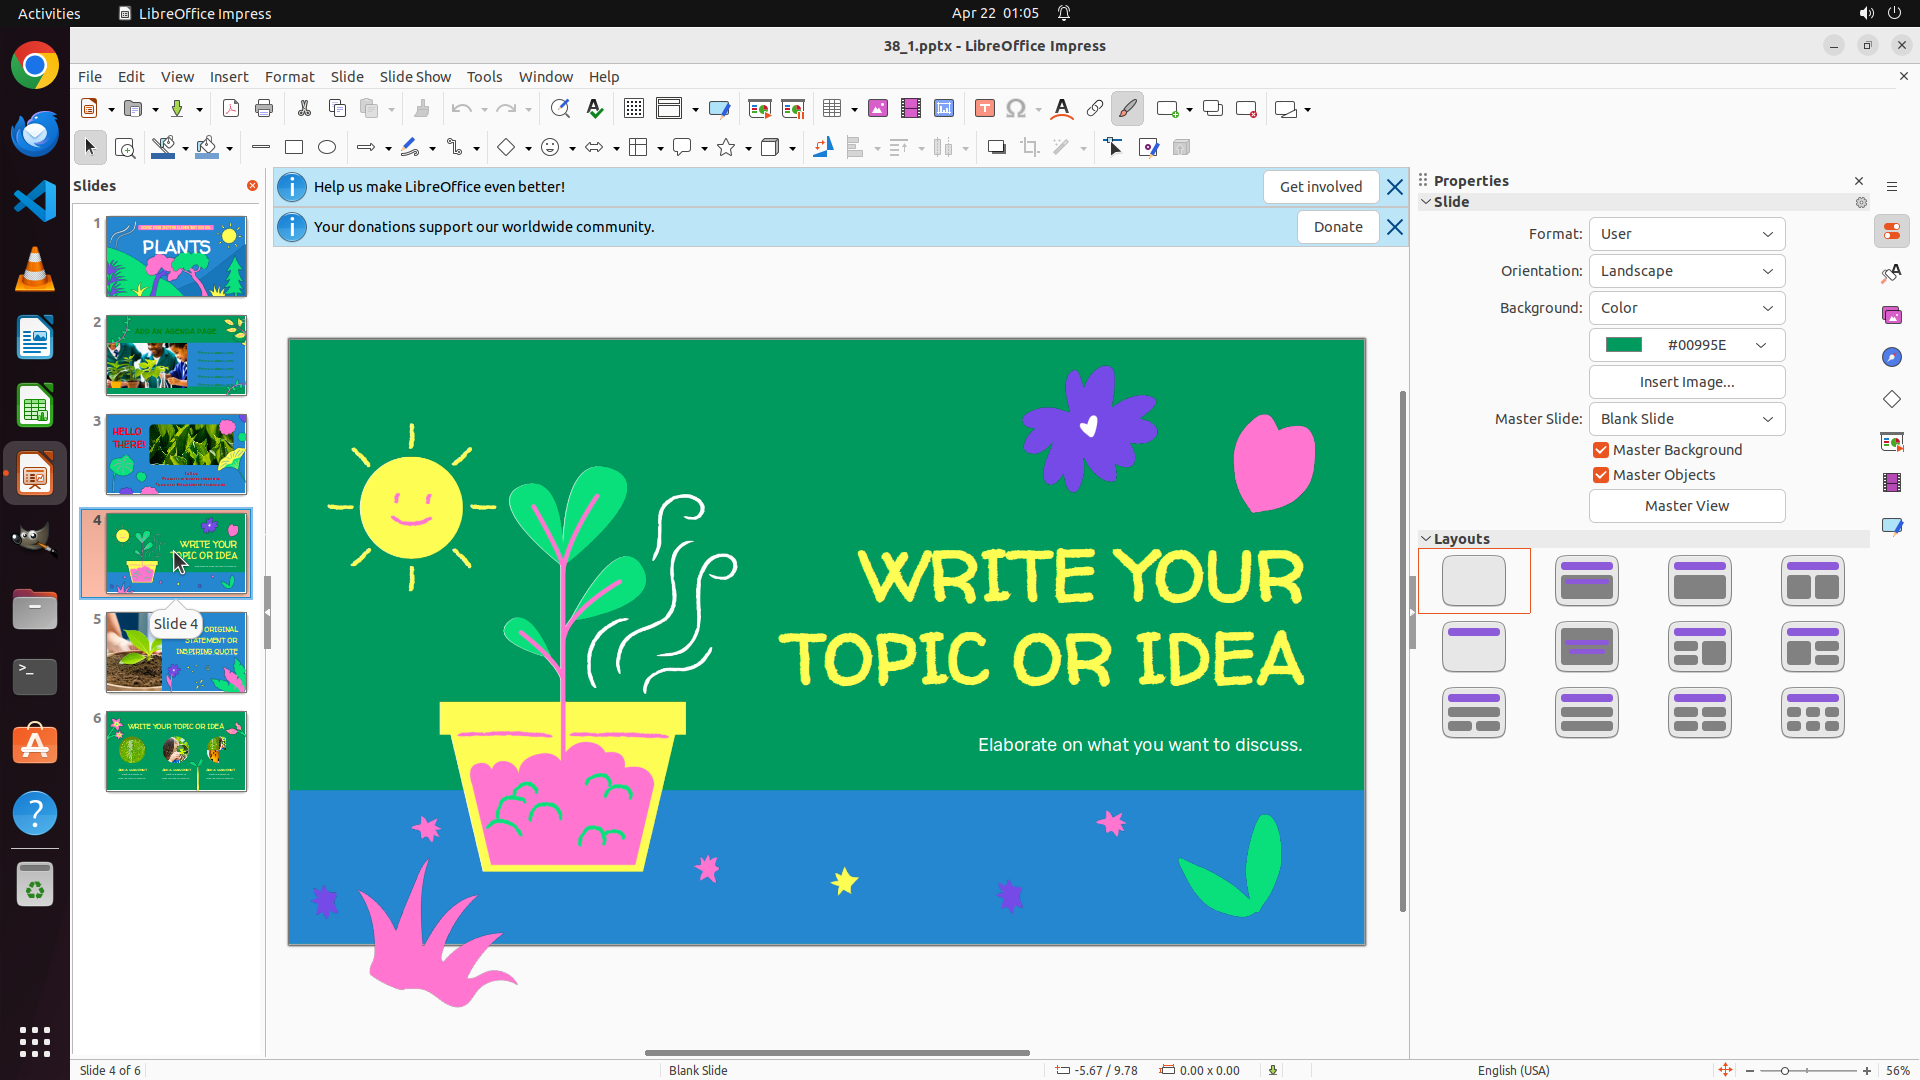The width and height of the screenshot is (1920, 1080).
Task: Open the Slide Show menu
Action: click(415, 77)
